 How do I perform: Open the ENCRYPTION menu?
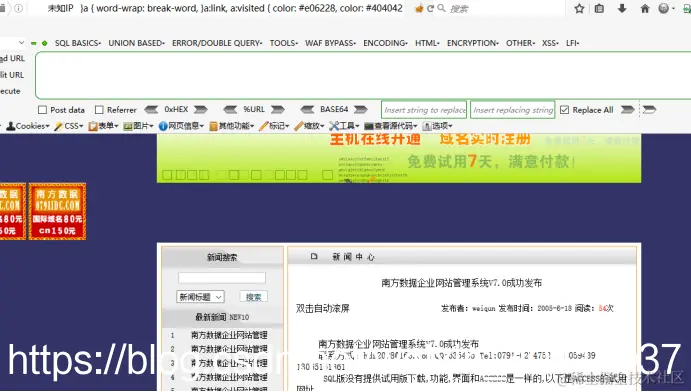coord(473,43)
